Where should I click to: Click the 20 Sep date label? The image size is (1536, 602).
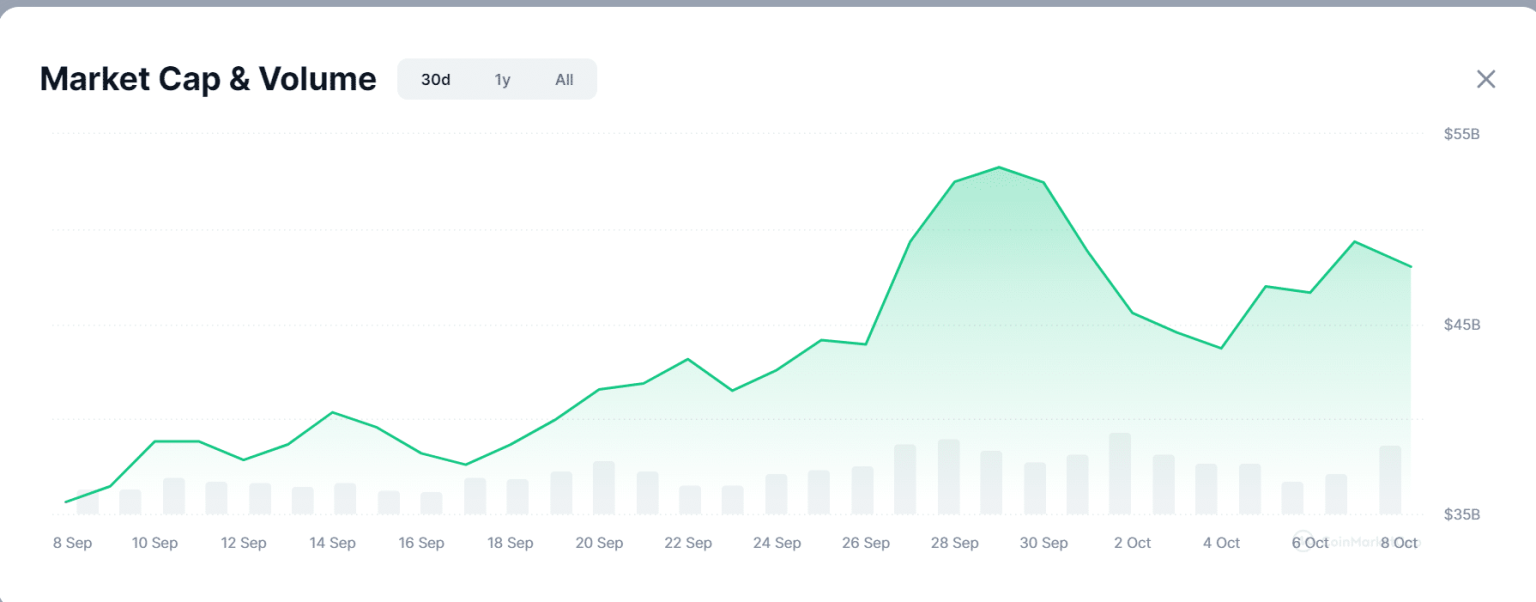(x=599, y=543)
